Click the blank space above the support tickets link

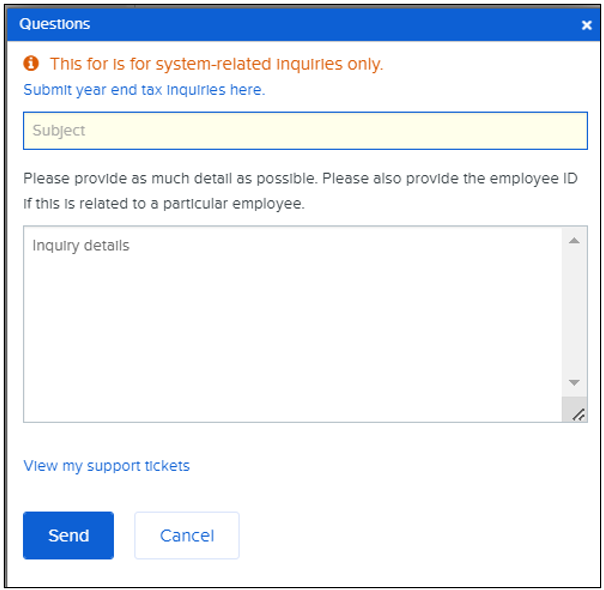point(300,438)
